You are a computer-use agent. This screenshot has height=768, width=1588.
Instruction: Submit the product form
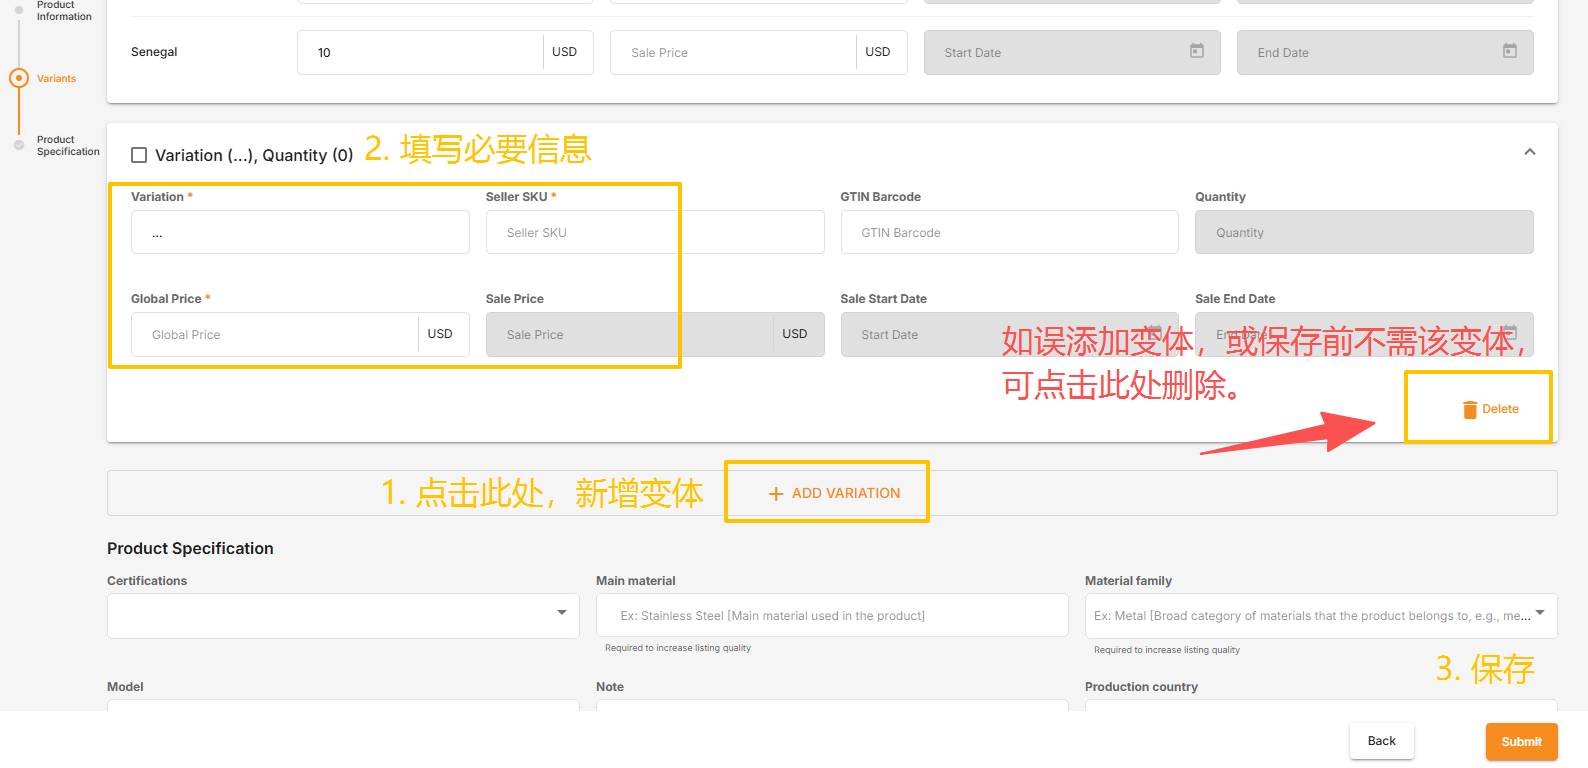point(1521,742)
